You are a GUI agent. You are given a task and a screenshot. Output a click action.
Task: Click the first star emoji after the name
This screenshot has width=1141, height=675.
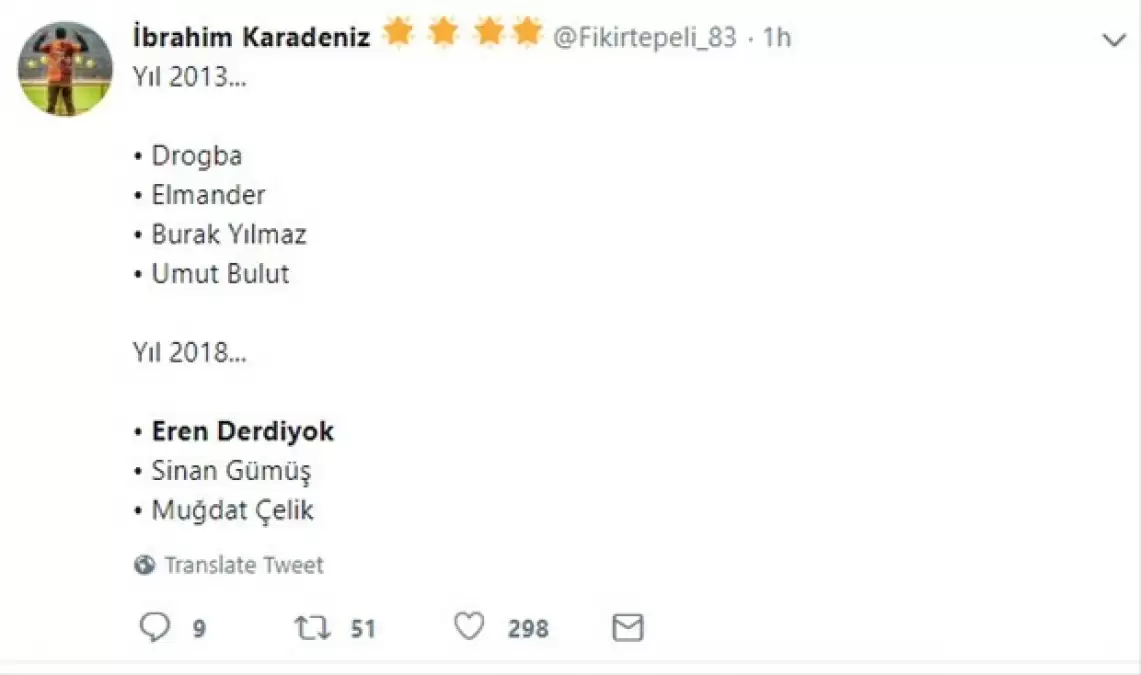[x=398, y=34]
